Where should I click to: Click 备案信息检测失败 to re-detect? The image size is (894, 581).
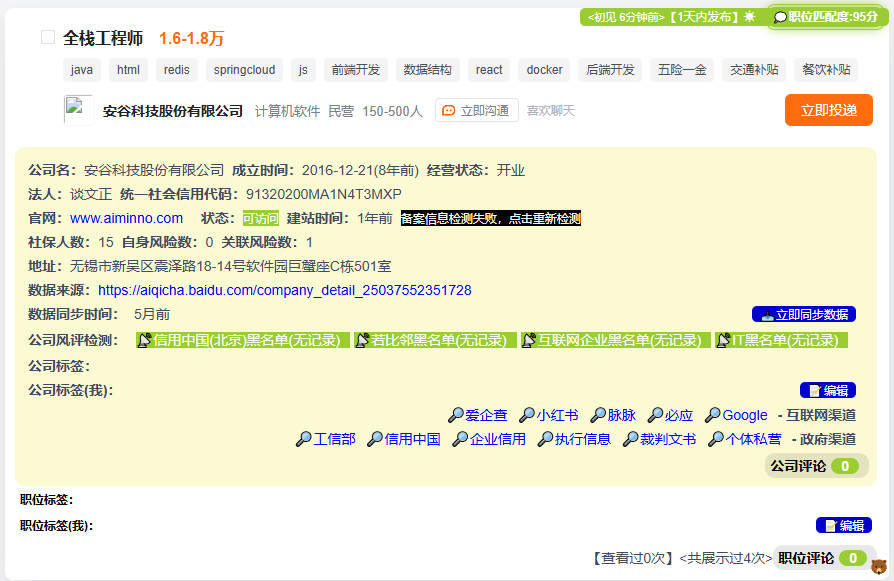[490, 218]
